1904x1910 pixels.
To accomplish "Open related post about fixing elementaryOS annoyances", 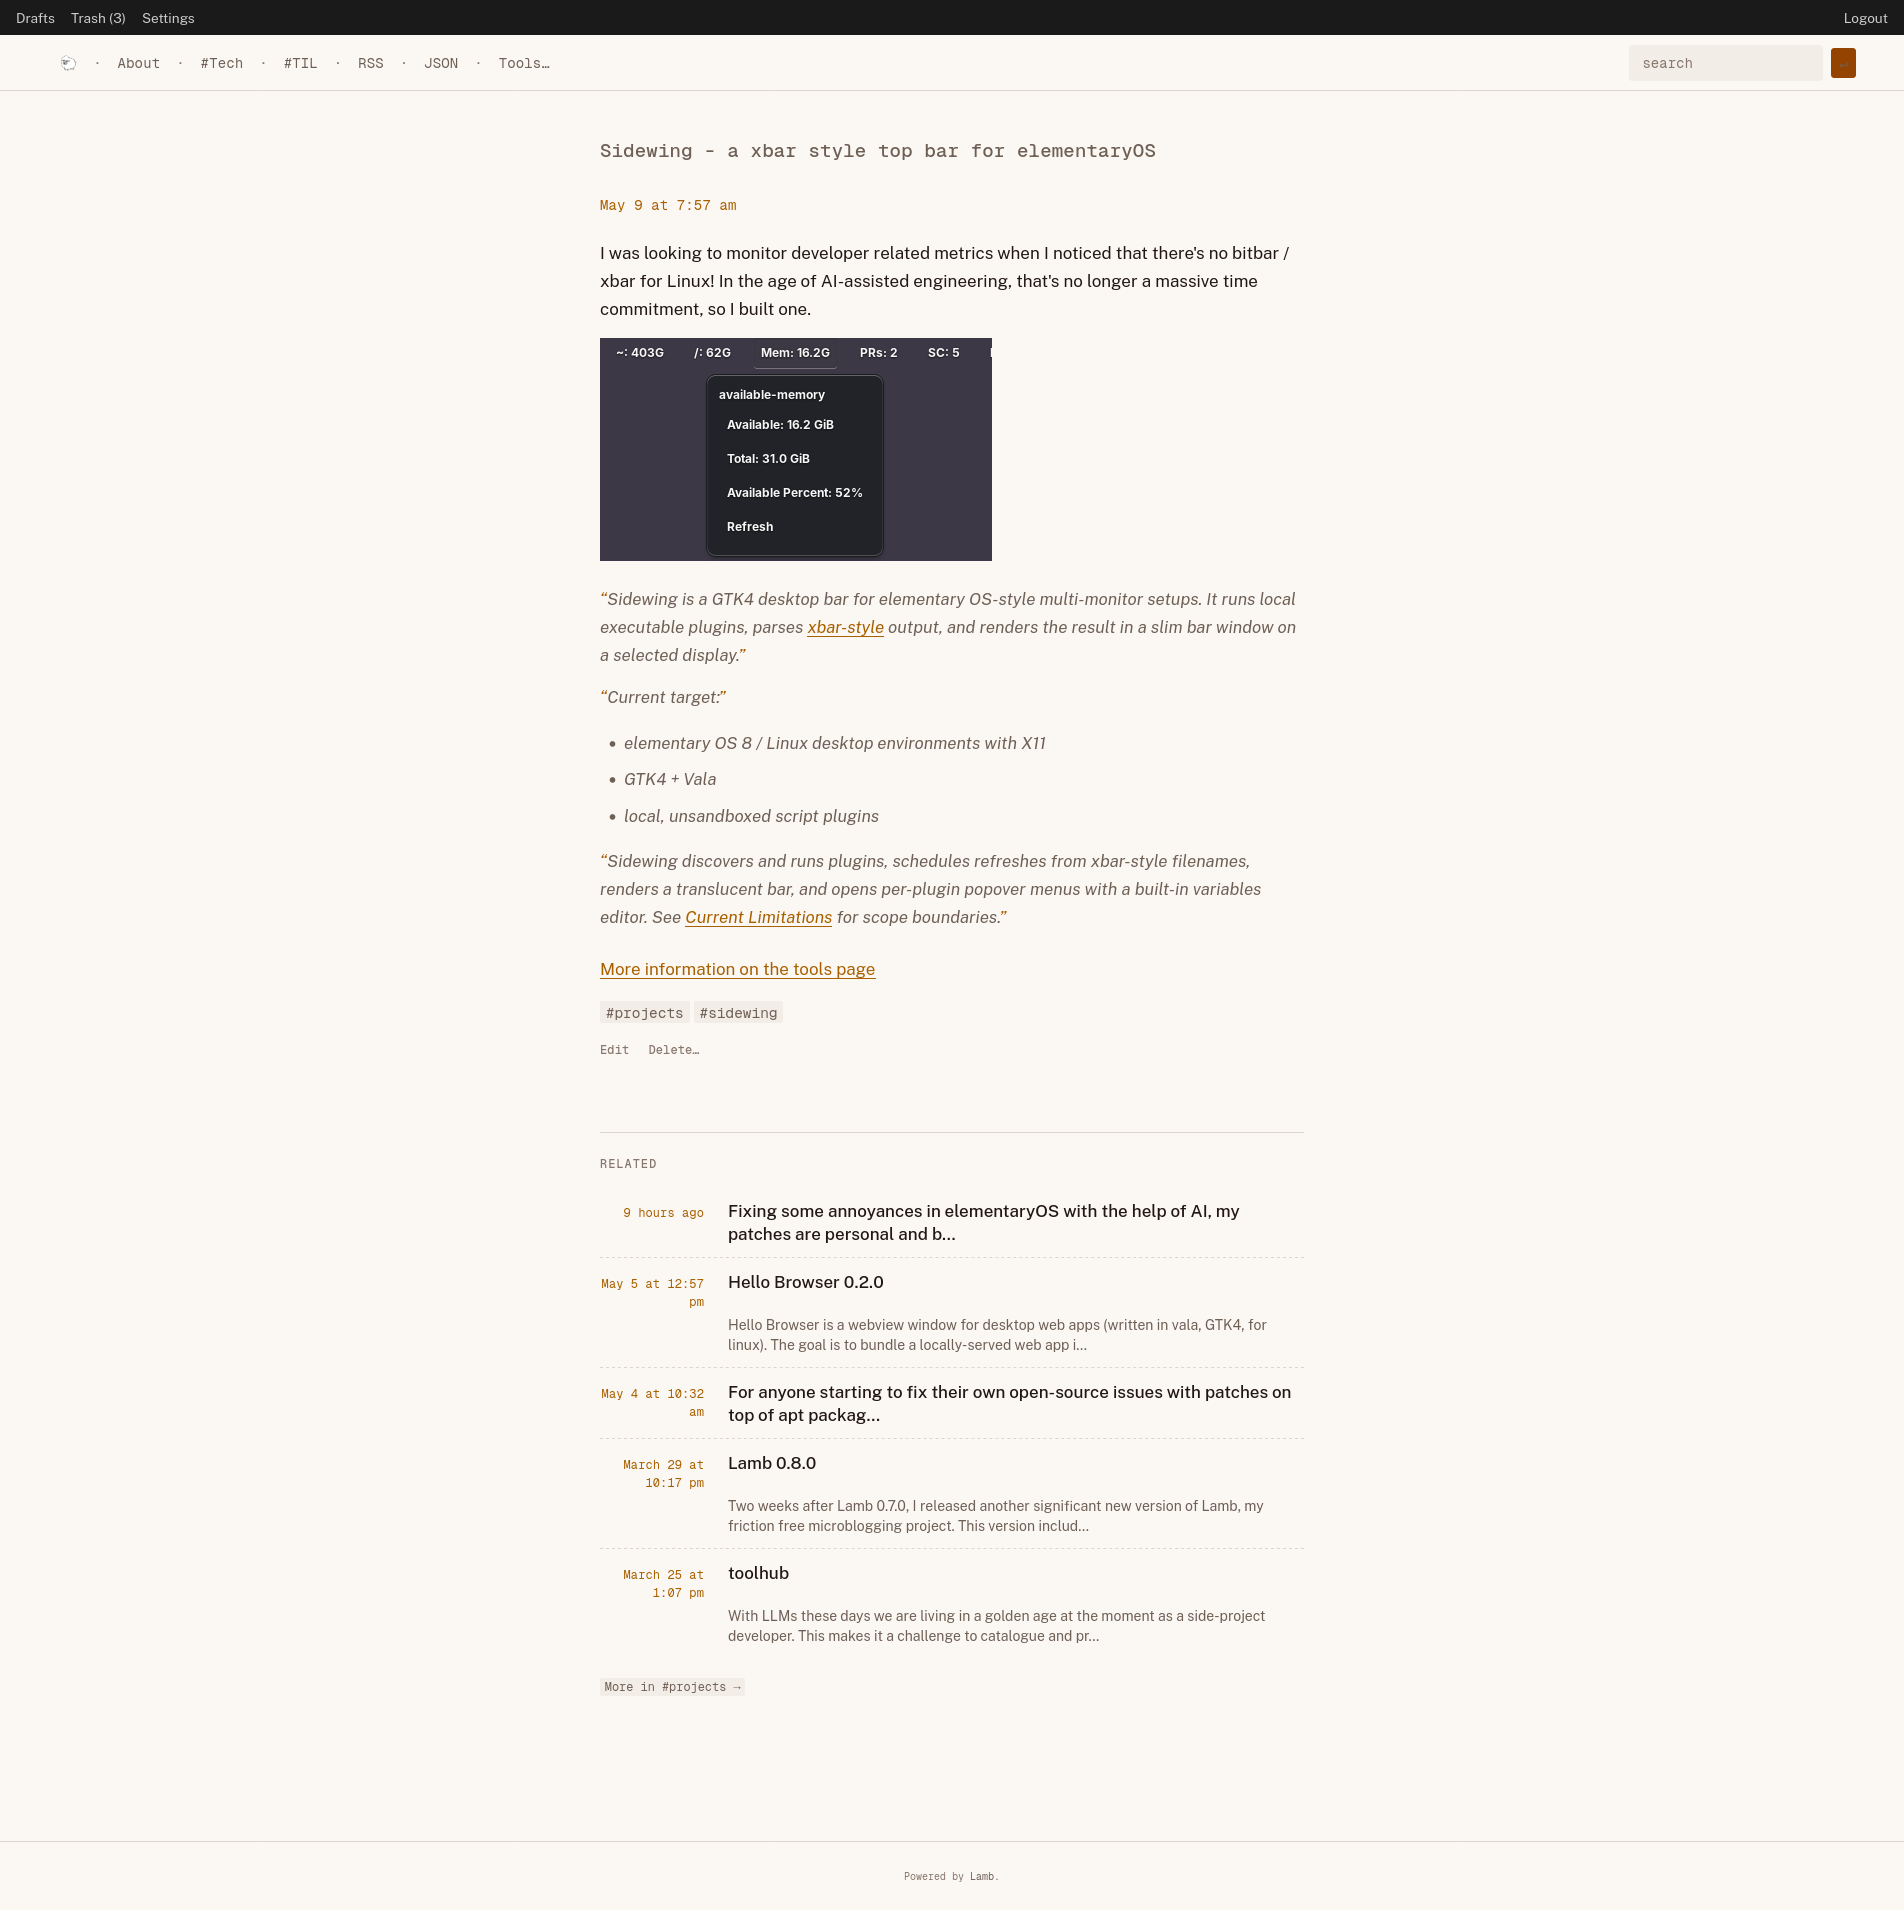I will click(x=983, y=1222).
